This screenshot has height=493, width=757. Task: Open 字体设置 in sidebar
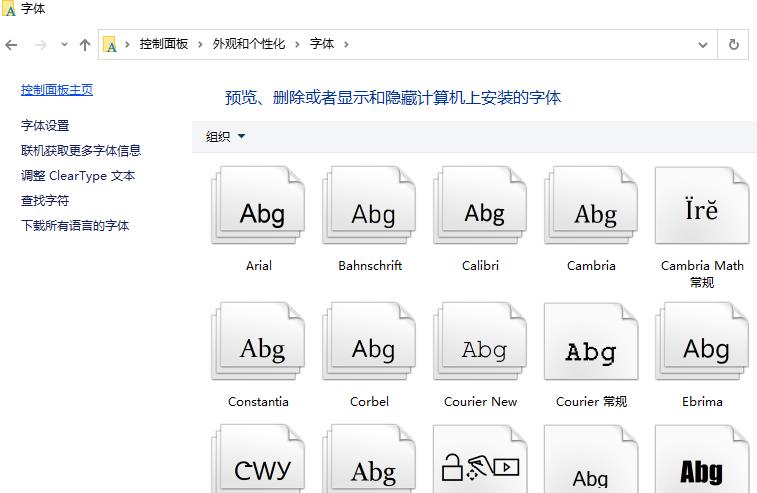click(x=45, y=126)
